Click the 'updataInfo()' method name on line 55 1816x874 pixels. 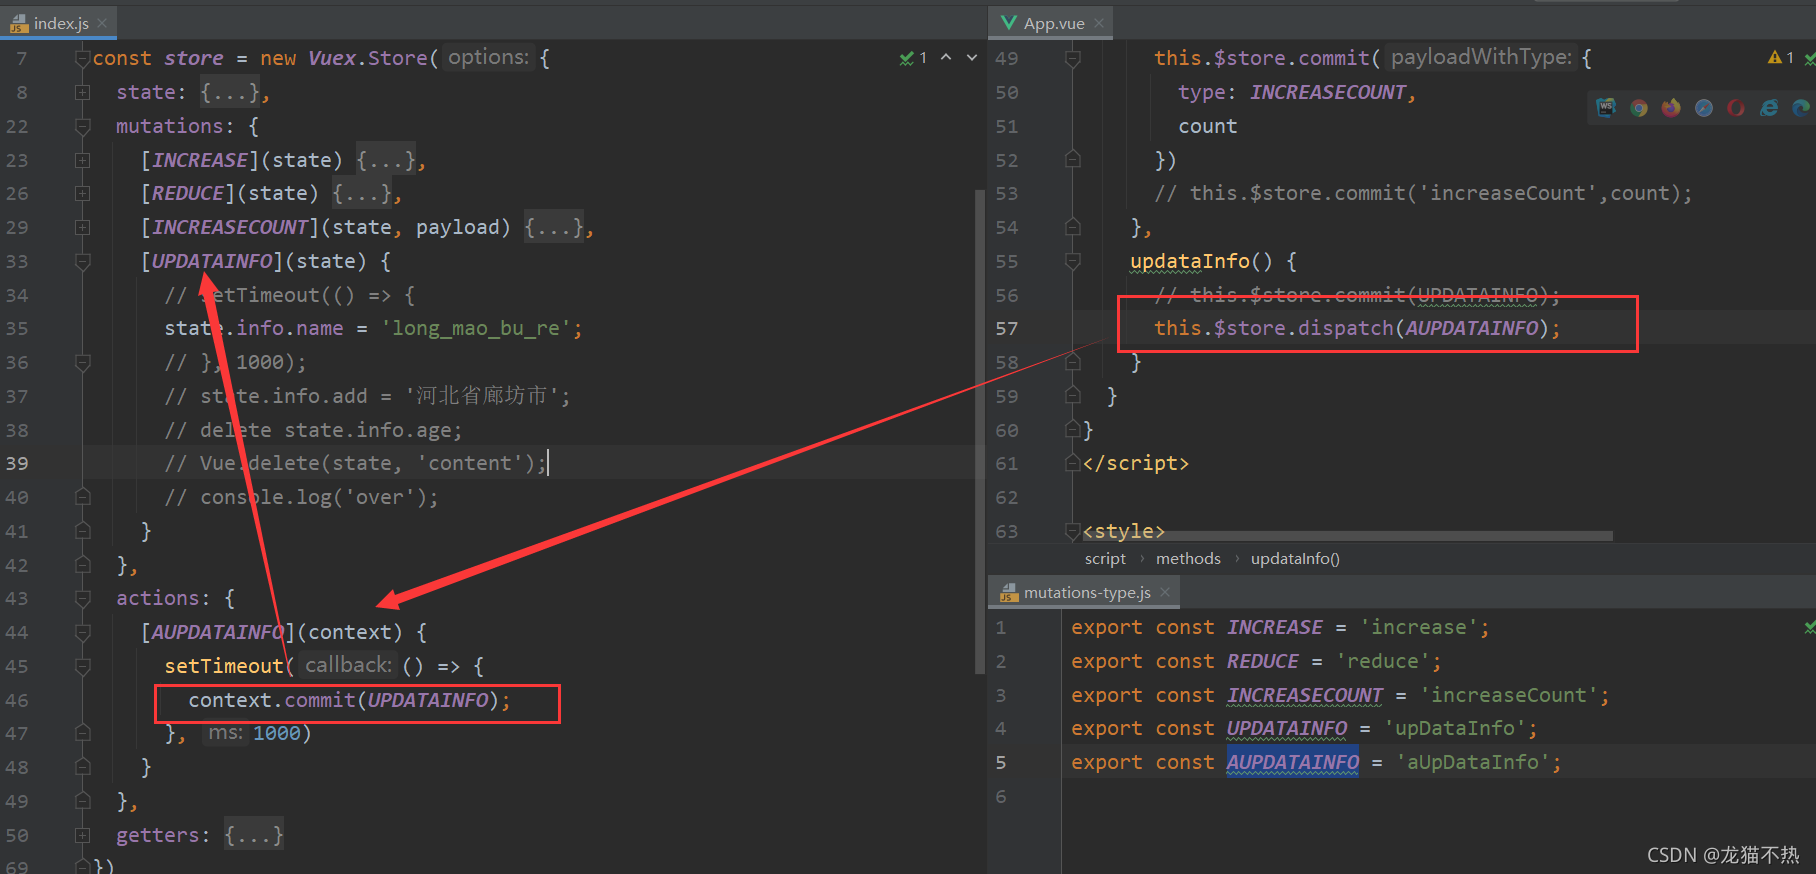click(x=1201, y=261)
